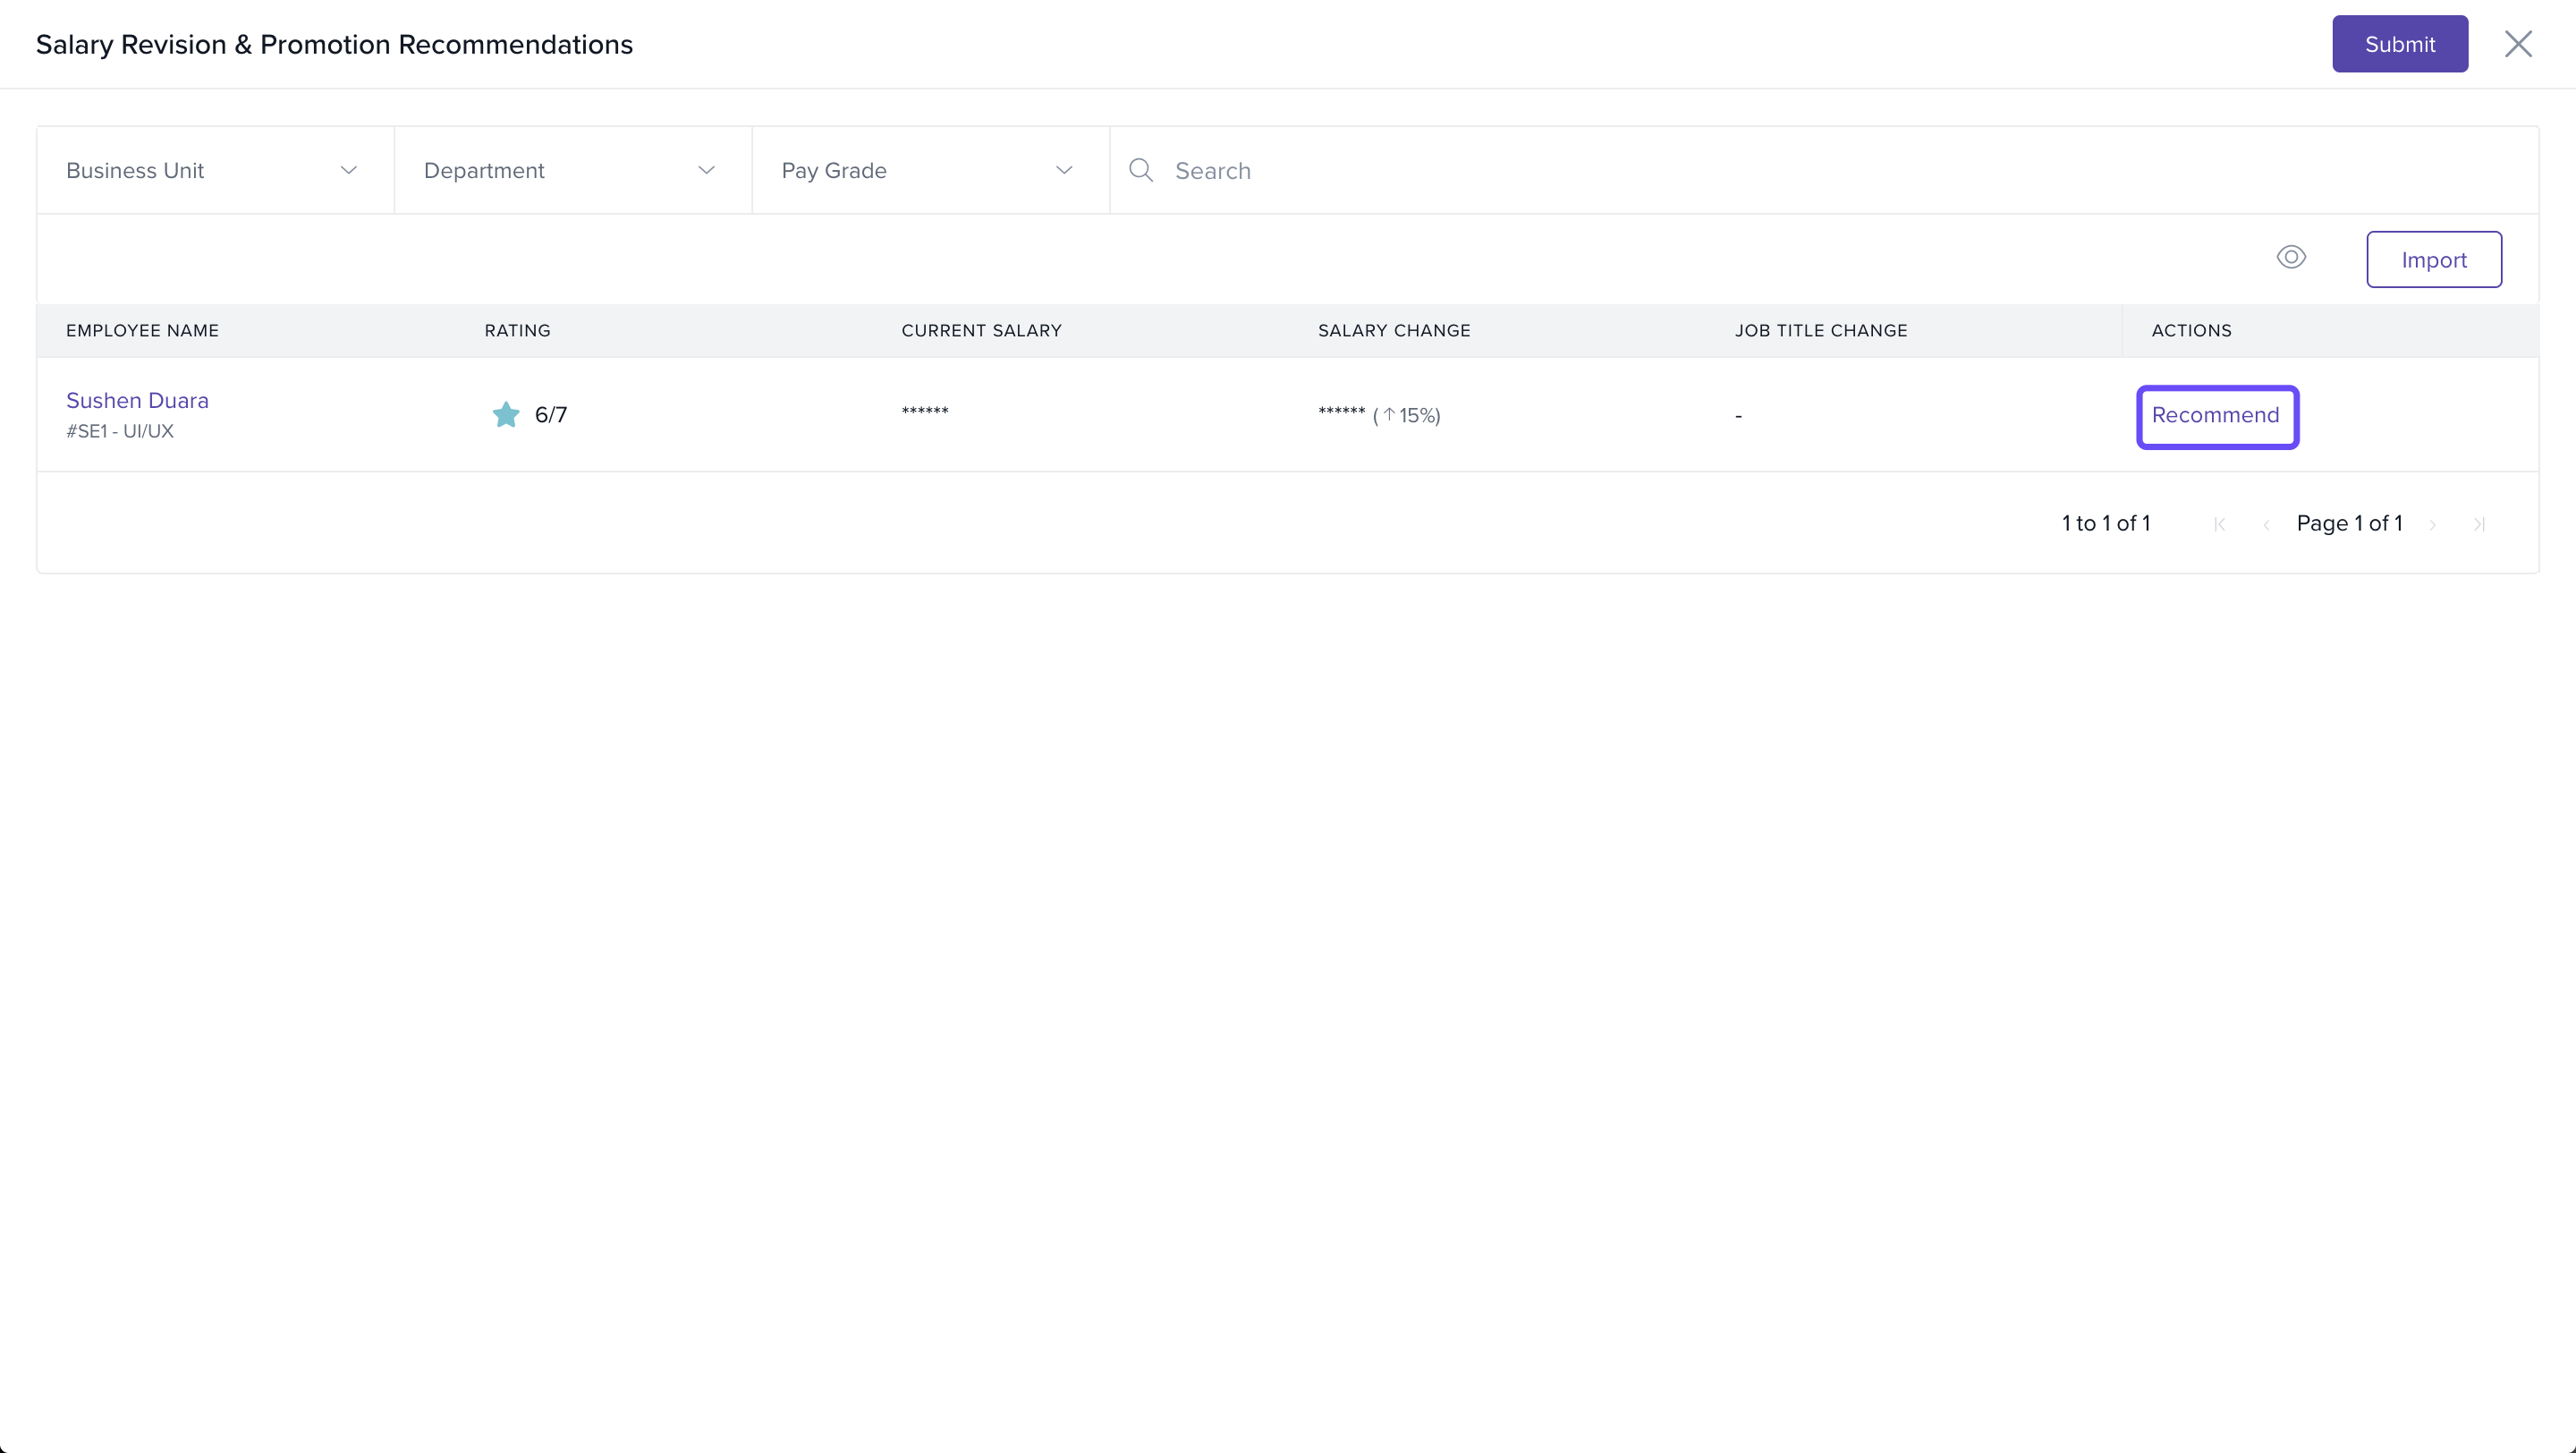The width and height of the screenshot is (2576, 1453).
Task: Jump to the last page of results
Action: (2479, 524)
